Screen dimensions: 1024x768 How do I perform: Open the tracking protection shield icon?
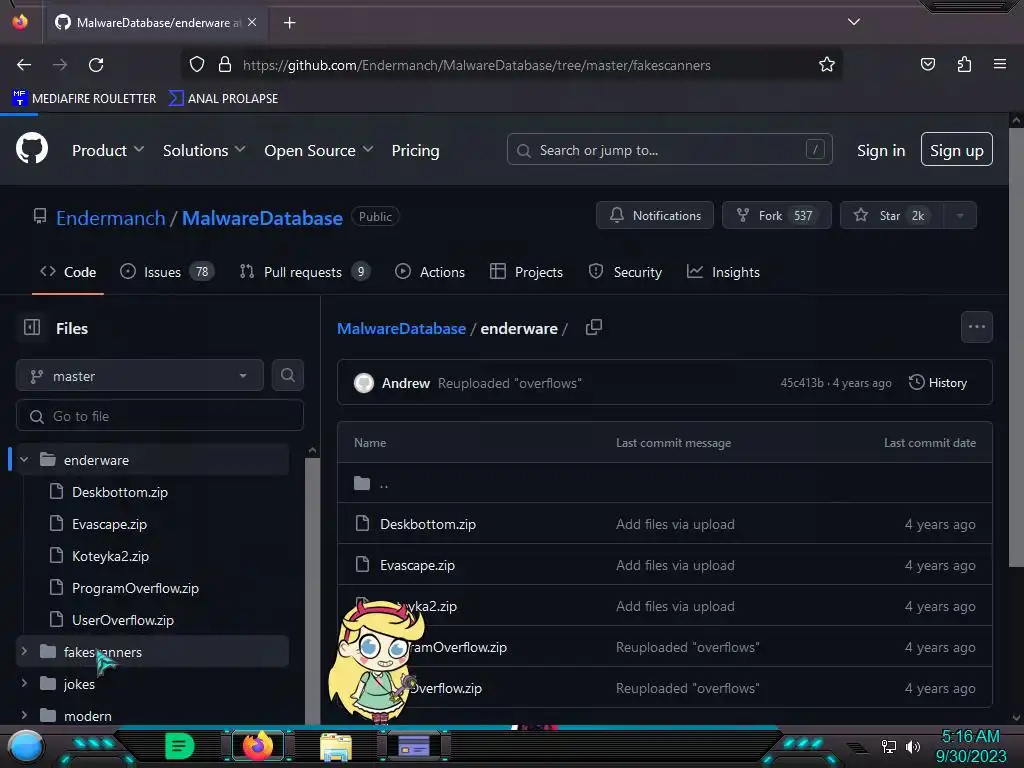click(197, 65)
